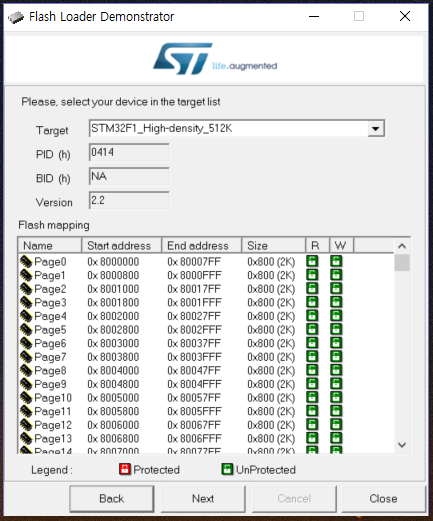The width and height of the screenshot is (433, 521).
Task: Click Page5 read protection lock icon
Action: 312,329
